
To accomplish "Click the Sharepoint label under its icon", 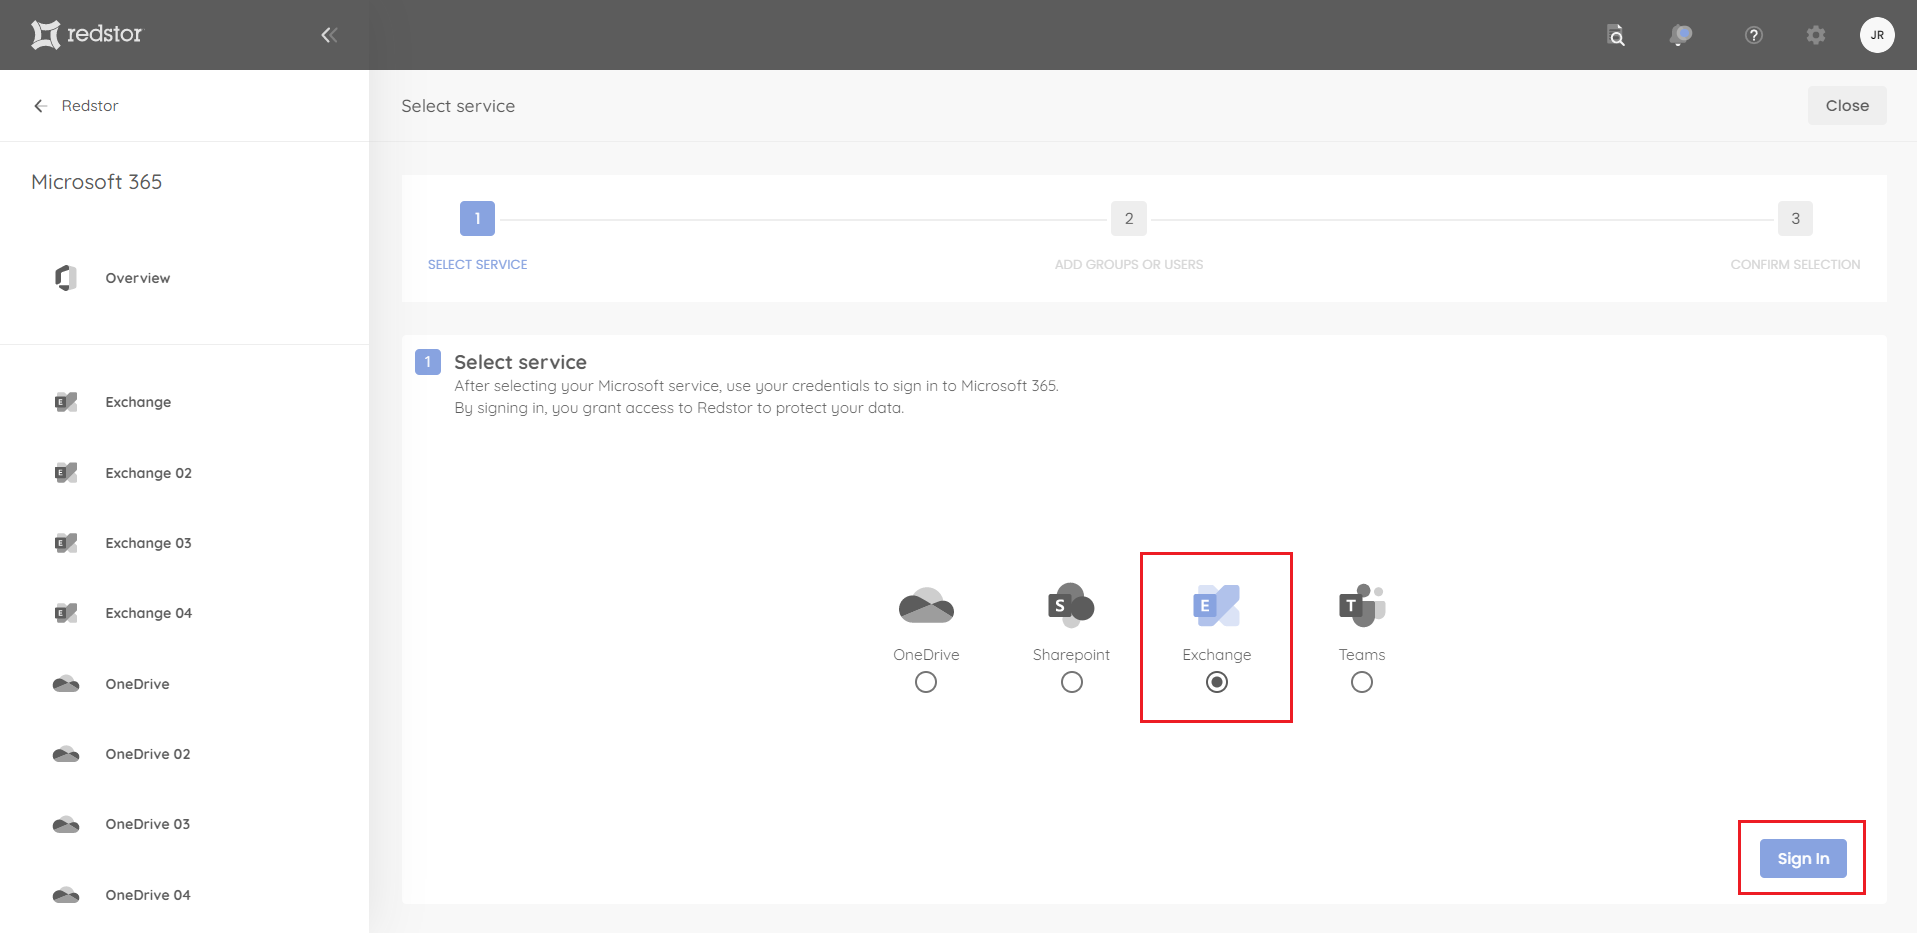I will (1071, 655).
